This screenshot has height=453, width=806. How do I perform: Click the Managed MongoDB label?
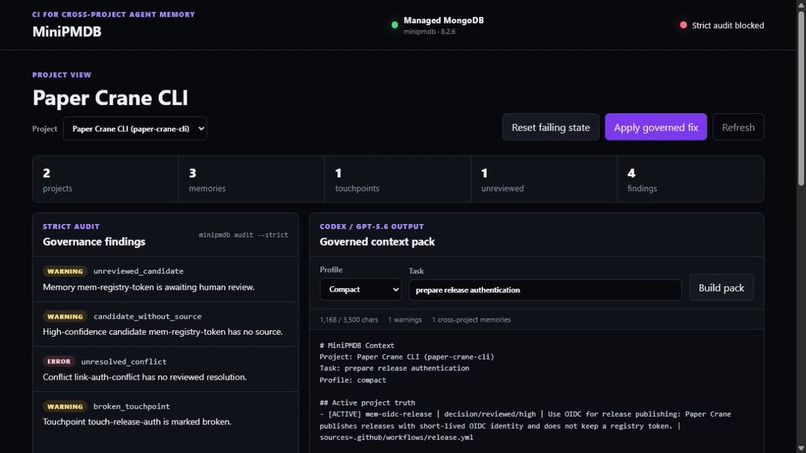(x=444, y=20)
